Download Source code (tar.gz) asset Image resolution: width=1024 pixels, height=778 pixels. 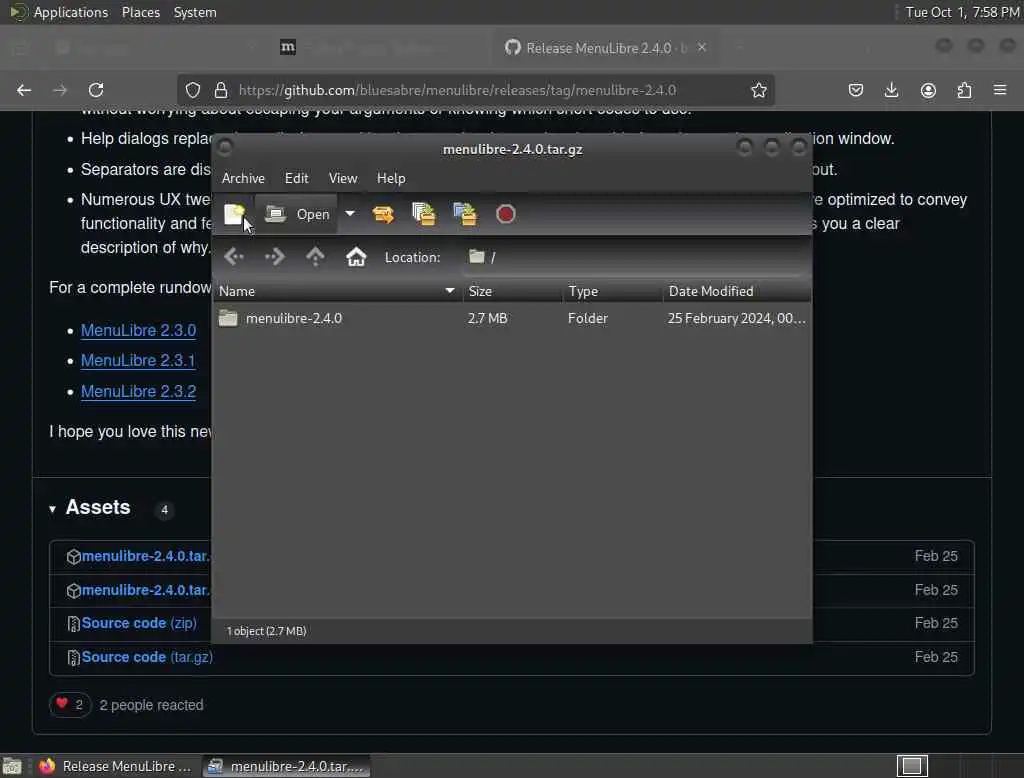[x=147, y=657]
